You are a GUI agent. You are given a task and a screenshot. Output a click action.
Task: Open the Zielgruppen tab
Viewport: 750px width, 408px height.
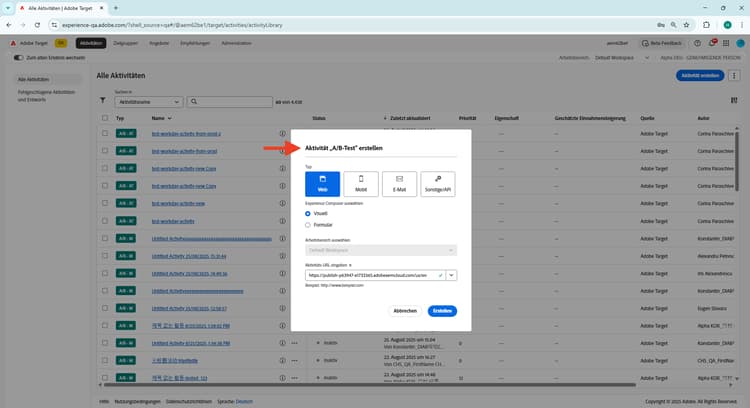125,43
